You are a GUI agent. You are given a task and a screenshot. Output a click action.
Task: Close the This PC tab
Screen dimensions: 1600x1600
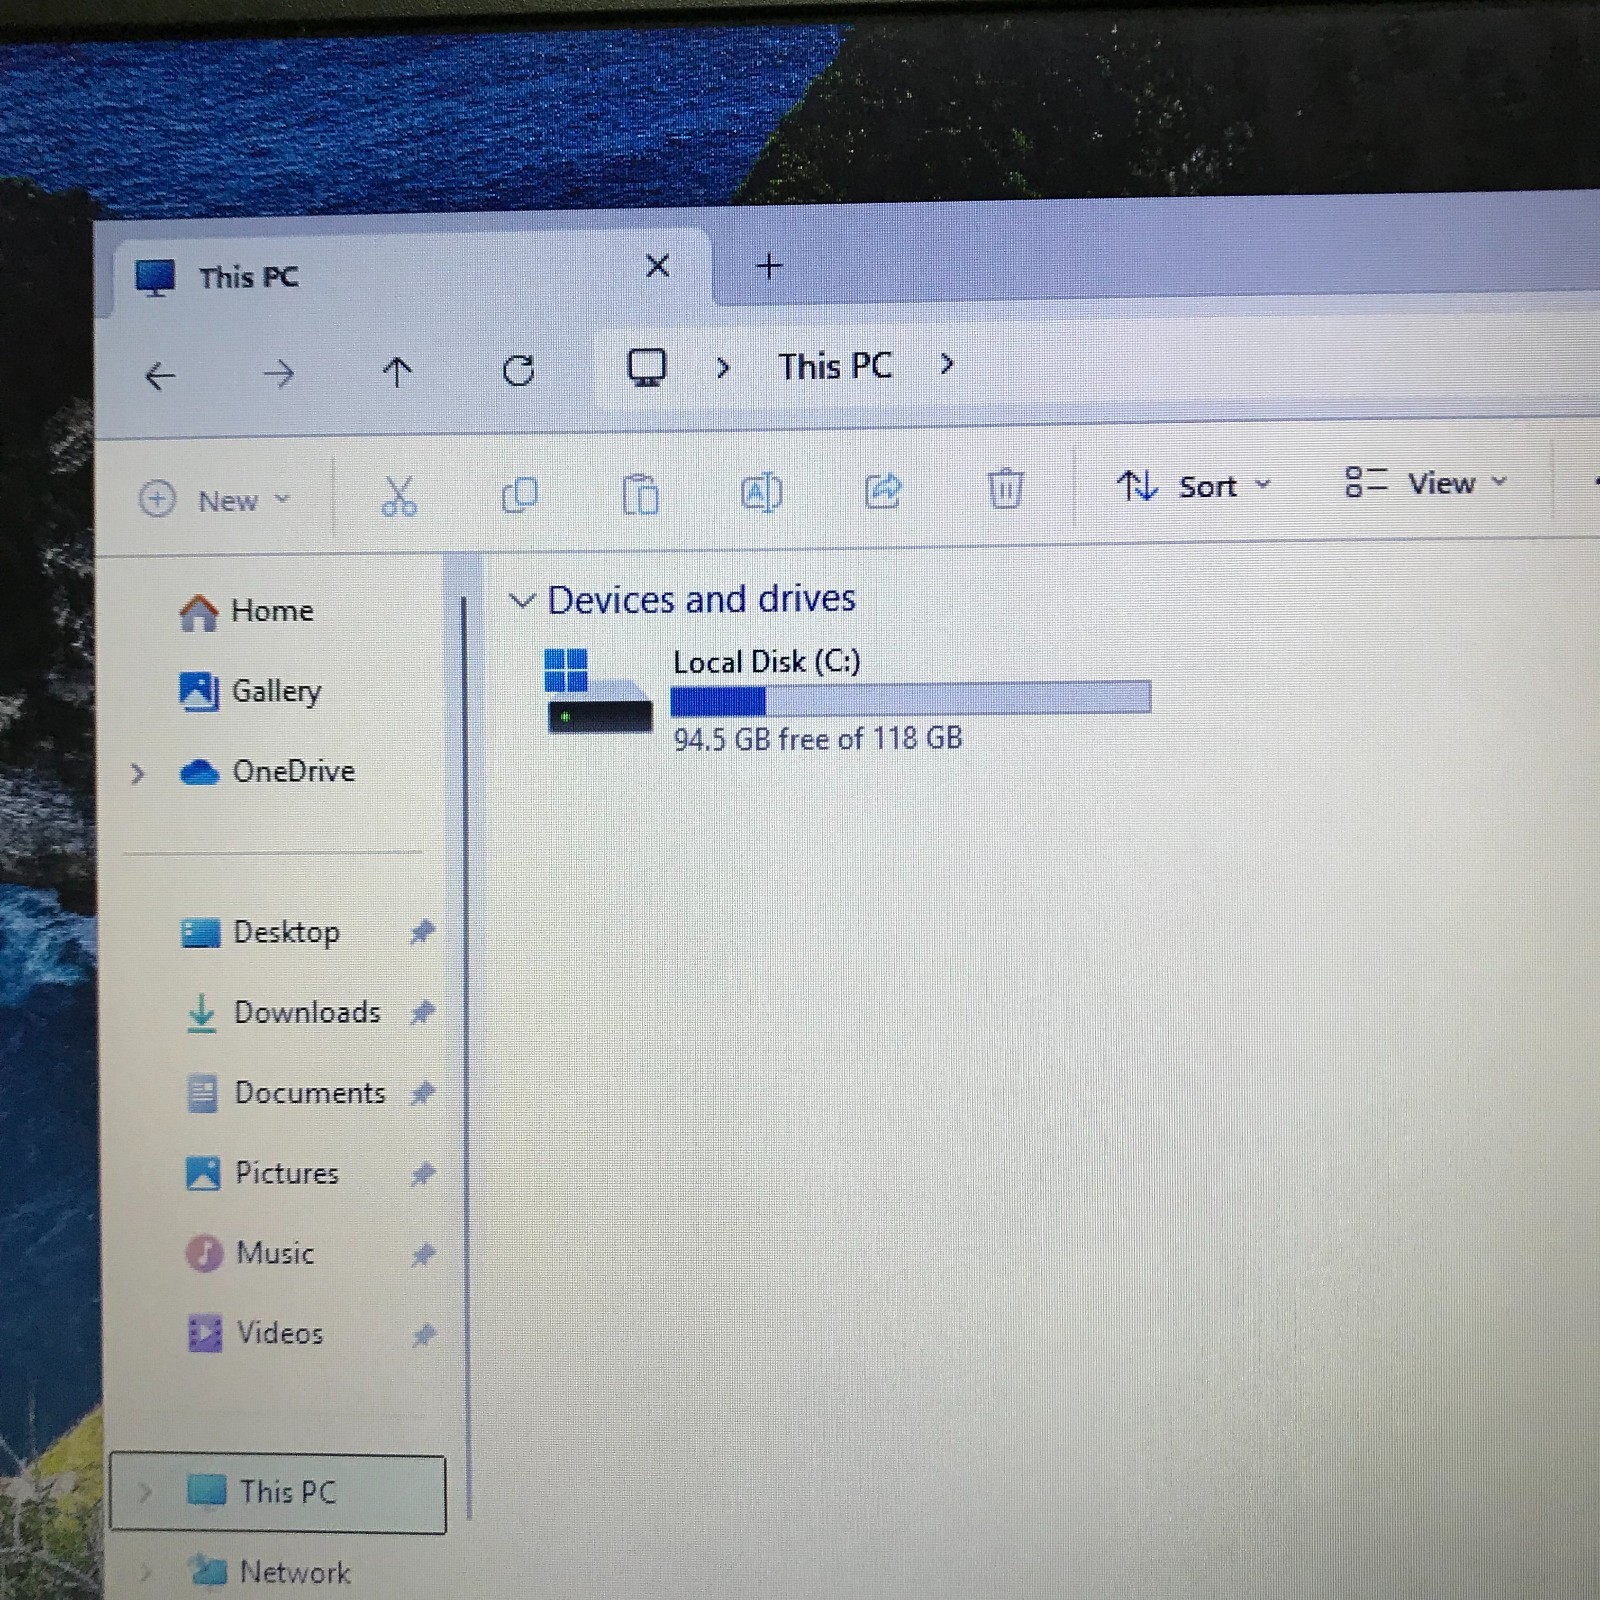point(657,266)
